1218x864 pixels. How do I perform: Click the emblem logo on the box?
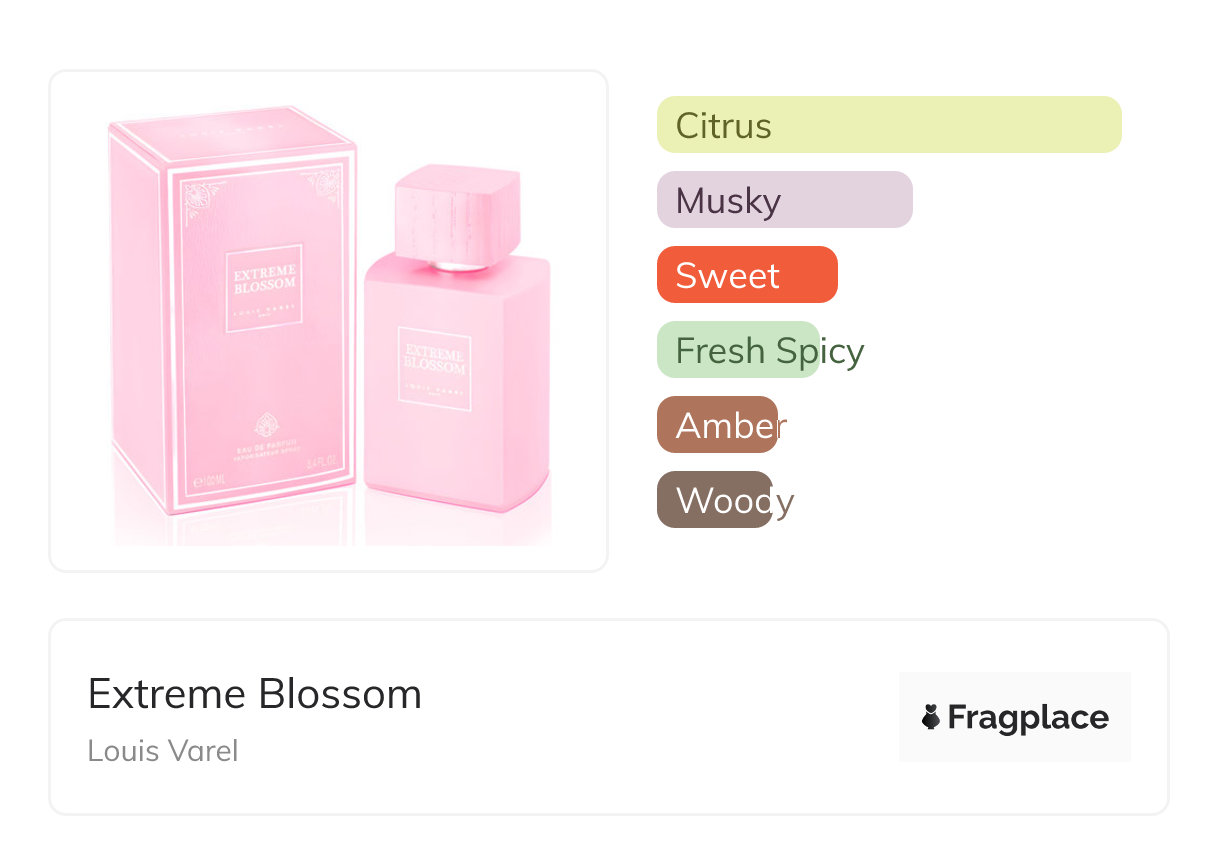tap(265, 423)
